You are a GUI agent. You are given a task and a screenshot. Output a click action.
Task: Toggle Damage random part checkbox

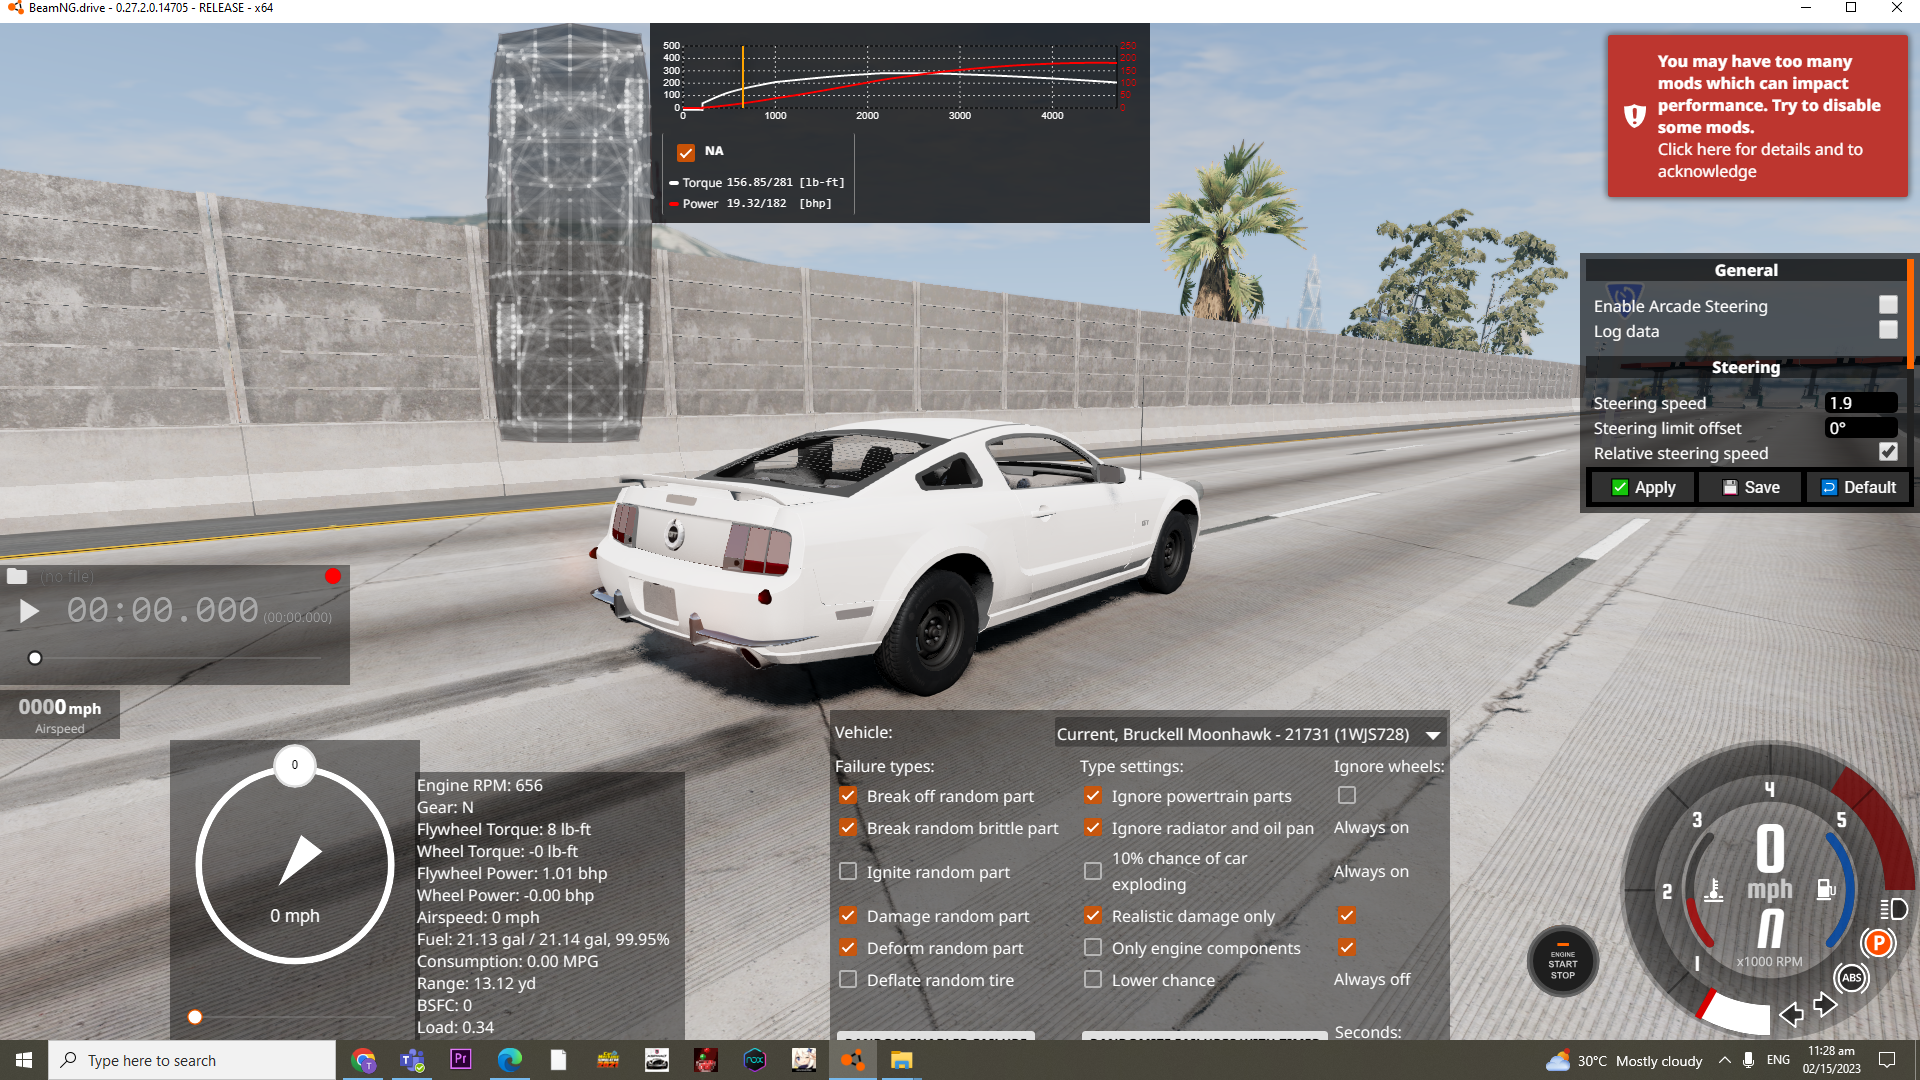pyautogui.click(x=848, y=916)
